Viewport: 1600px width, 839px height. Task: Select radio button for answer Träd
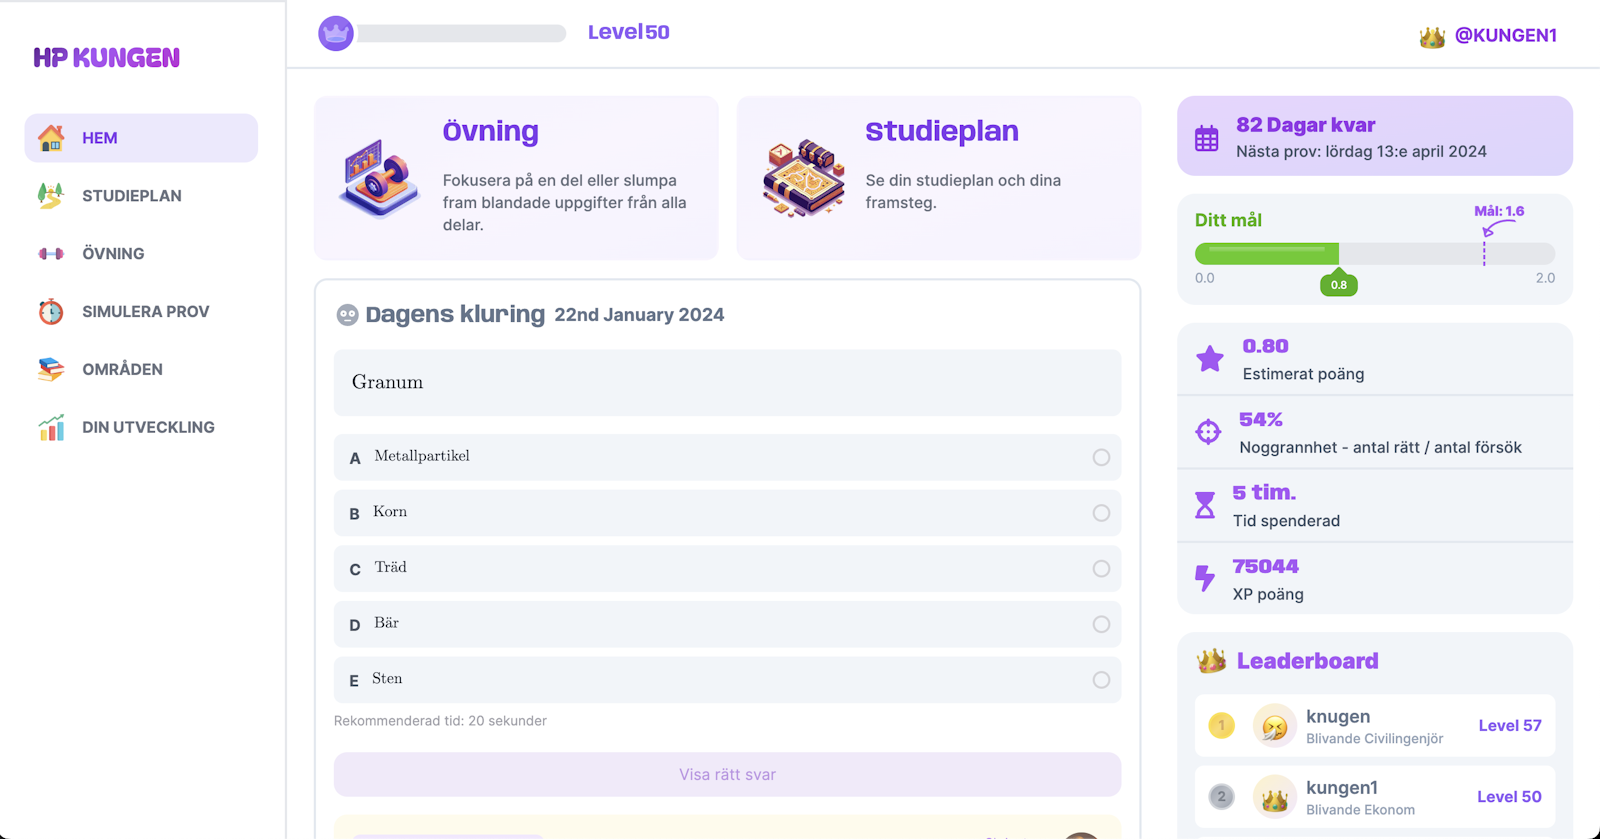tap(1101, 569)
